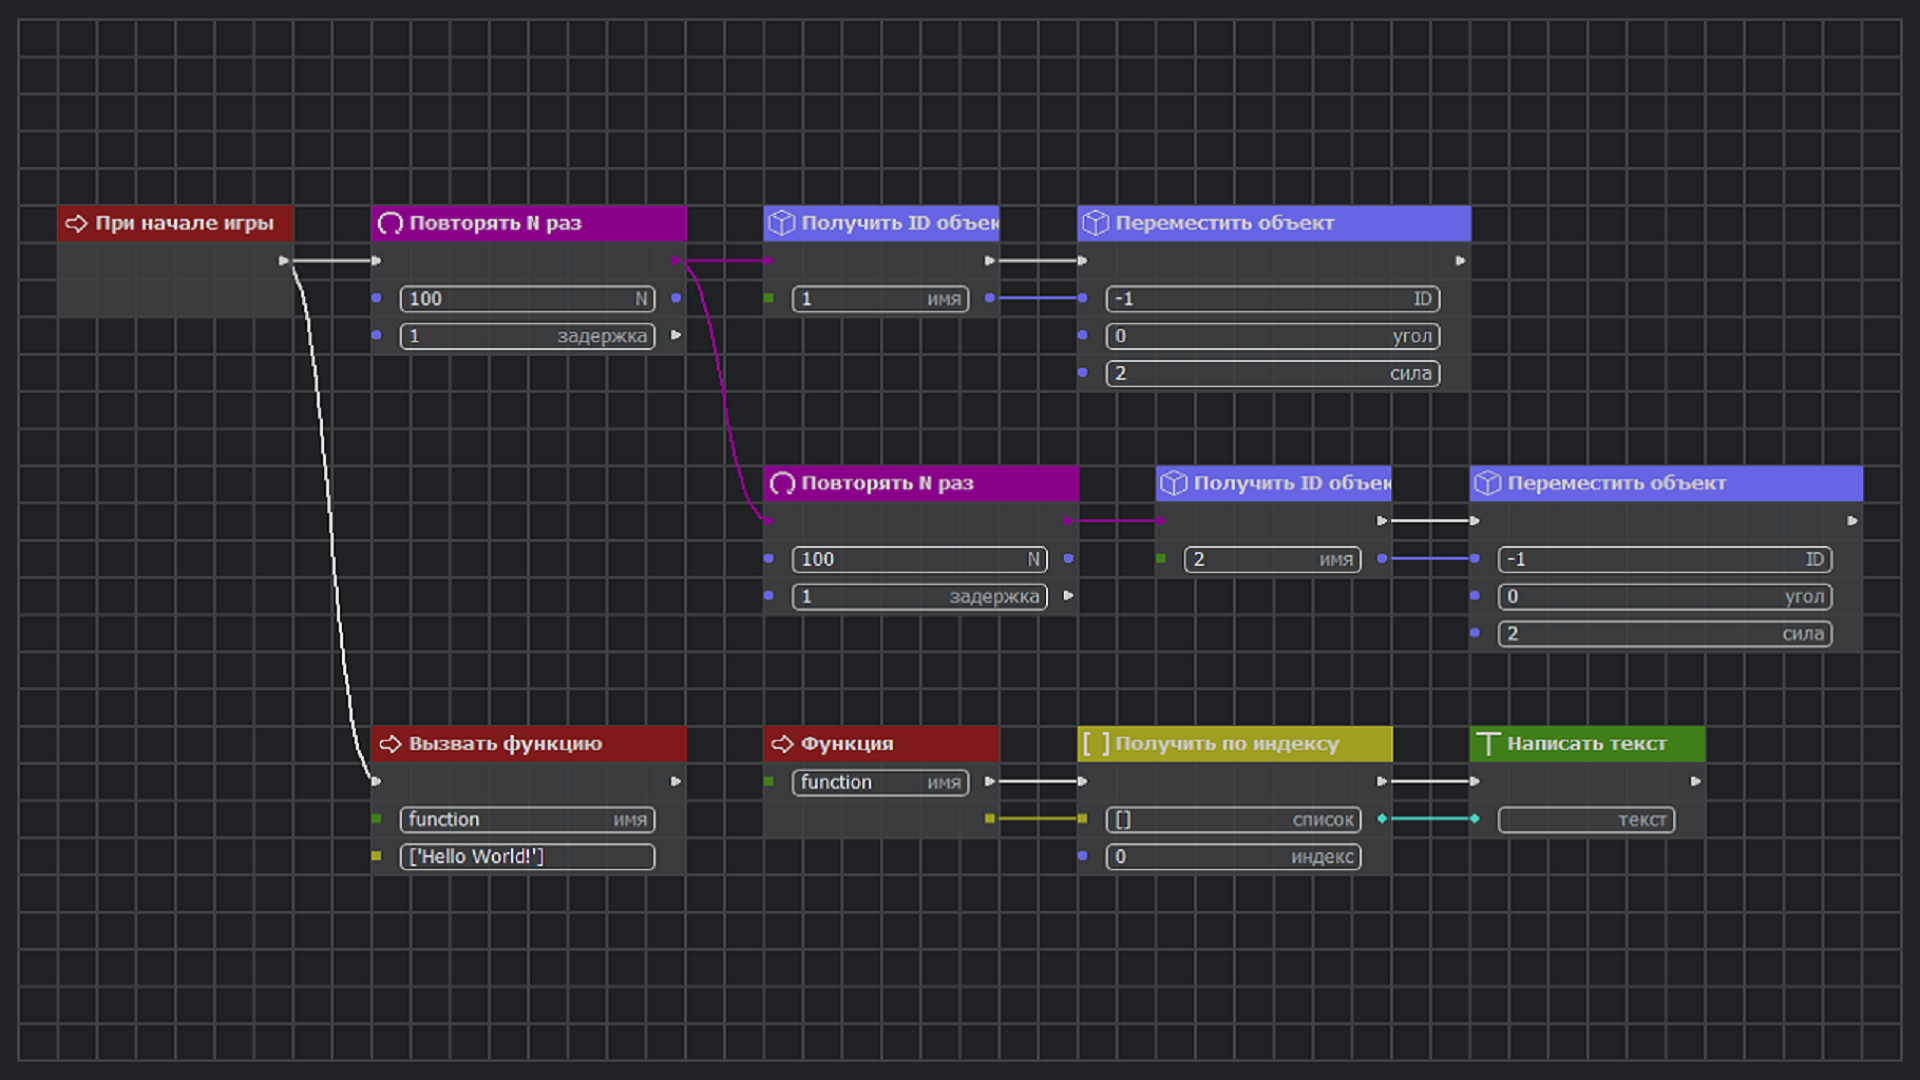Click the 'задержка' flow pin of the first loop node
This screenshot has width=1920, height=1080.
676,335
